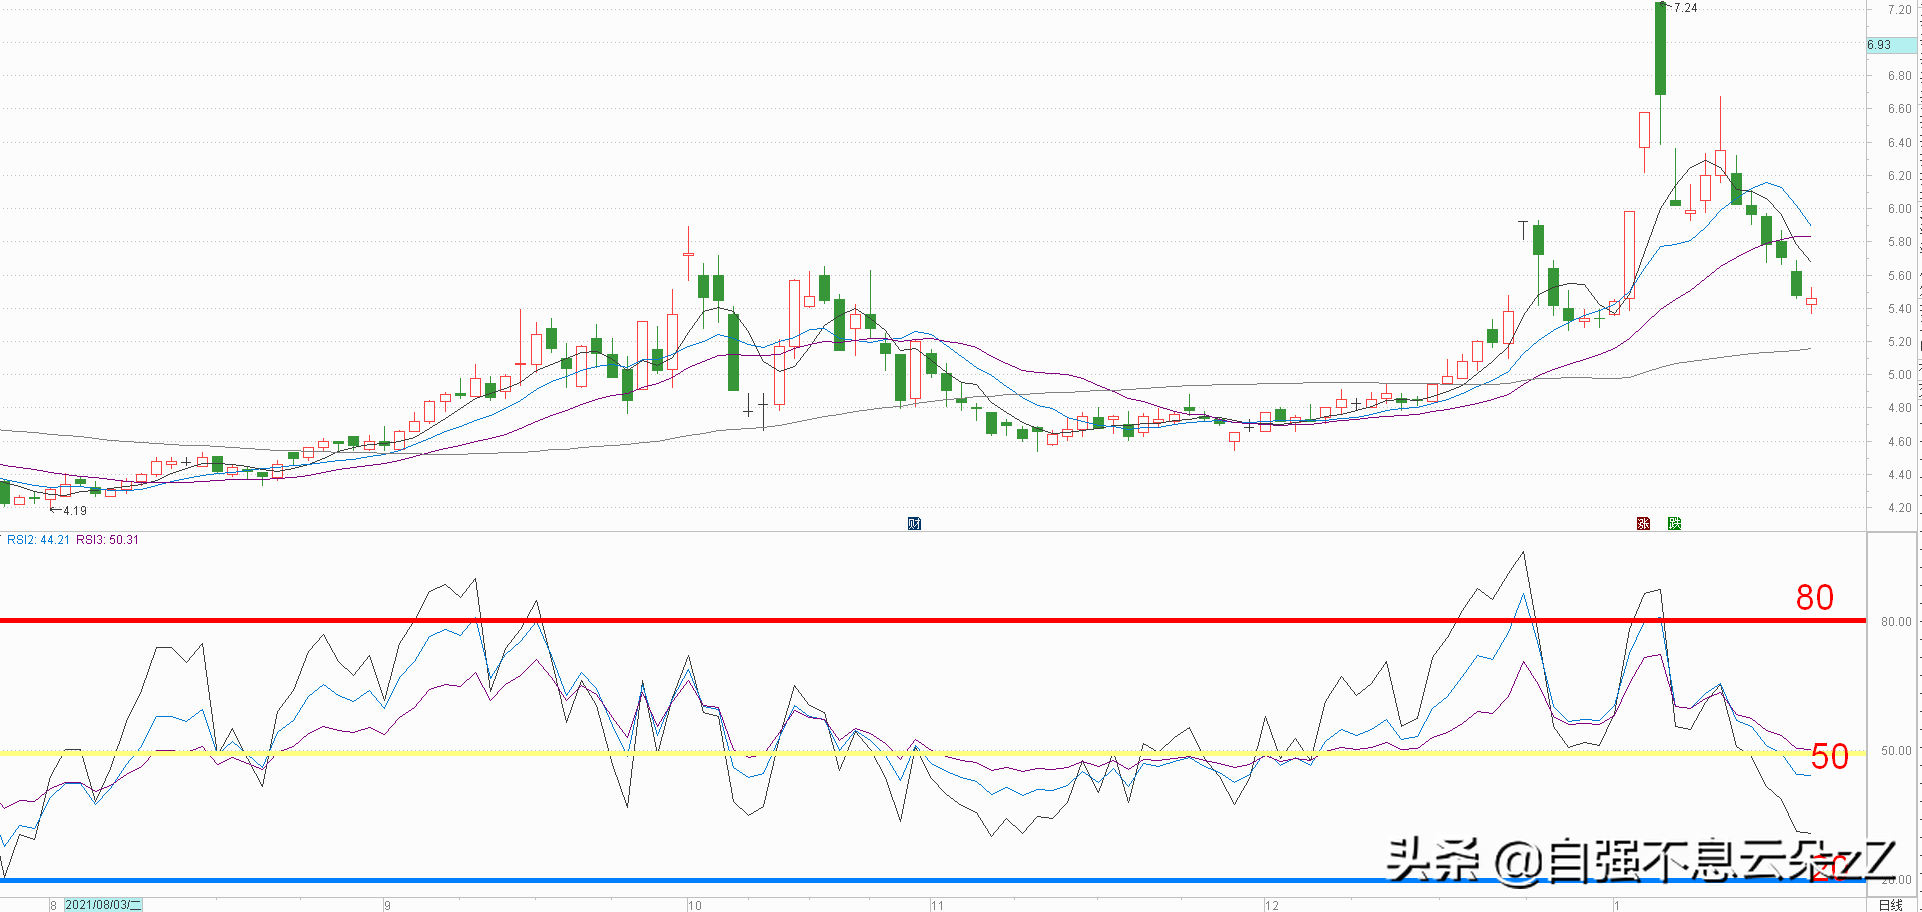This screenshot has height=912, width=1922.
Task: Open the 日线 period selector
Action: (1890, 905)
